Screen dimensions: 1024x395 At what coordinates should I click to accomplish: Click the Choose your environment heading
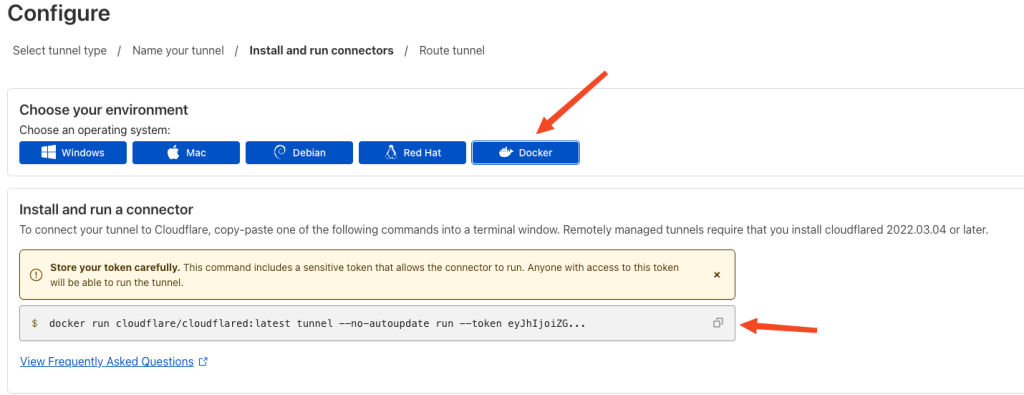104,109
